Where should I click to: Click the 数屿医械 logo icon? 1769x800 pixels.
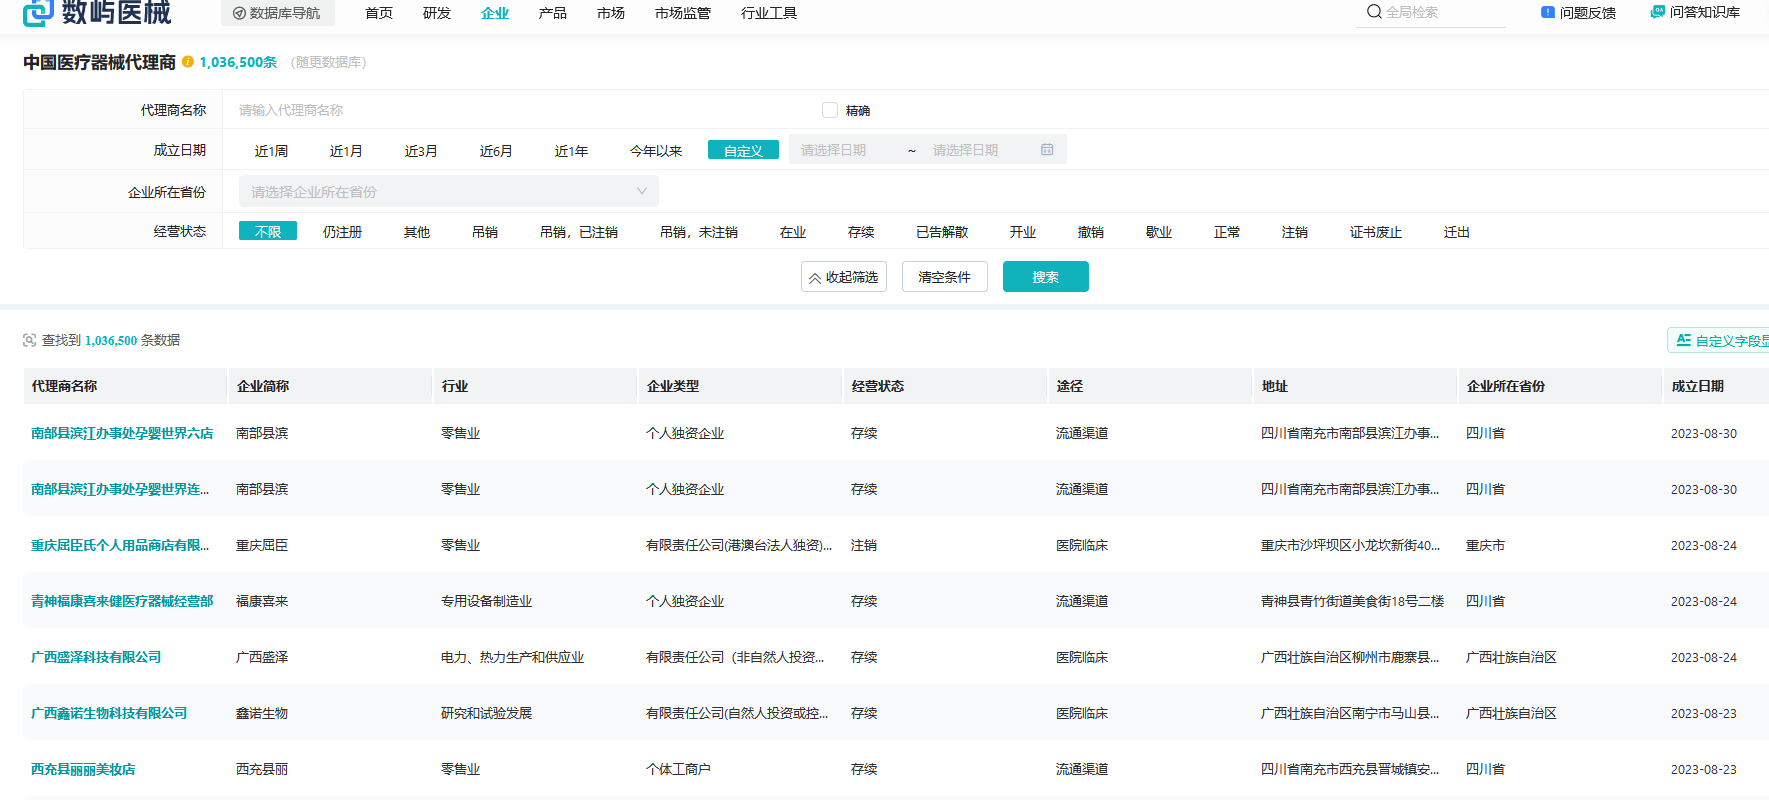(x=38, y=12)
